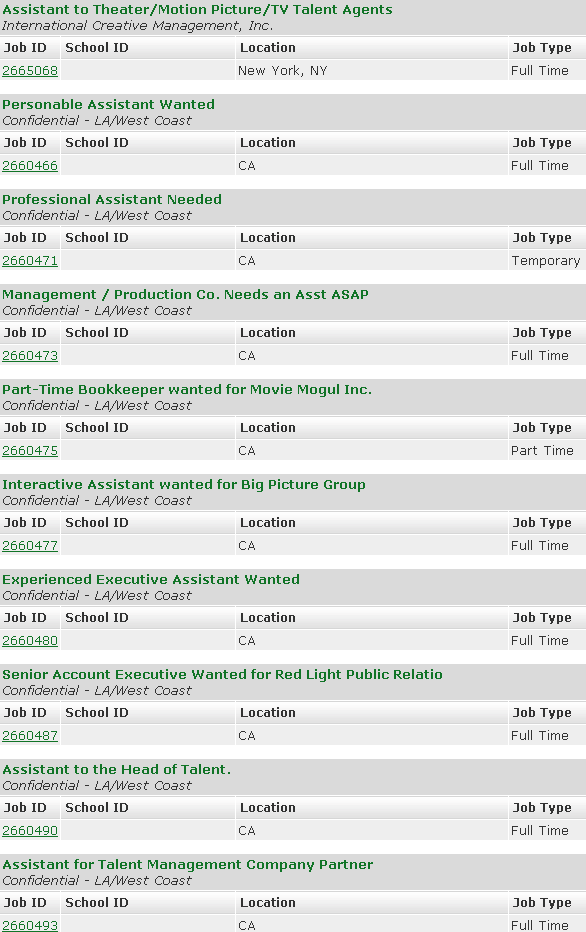Click Interactive Assistant wanted for Big Picture title
The width and height of the screenshot is (586, 932).
coord(184,484)
